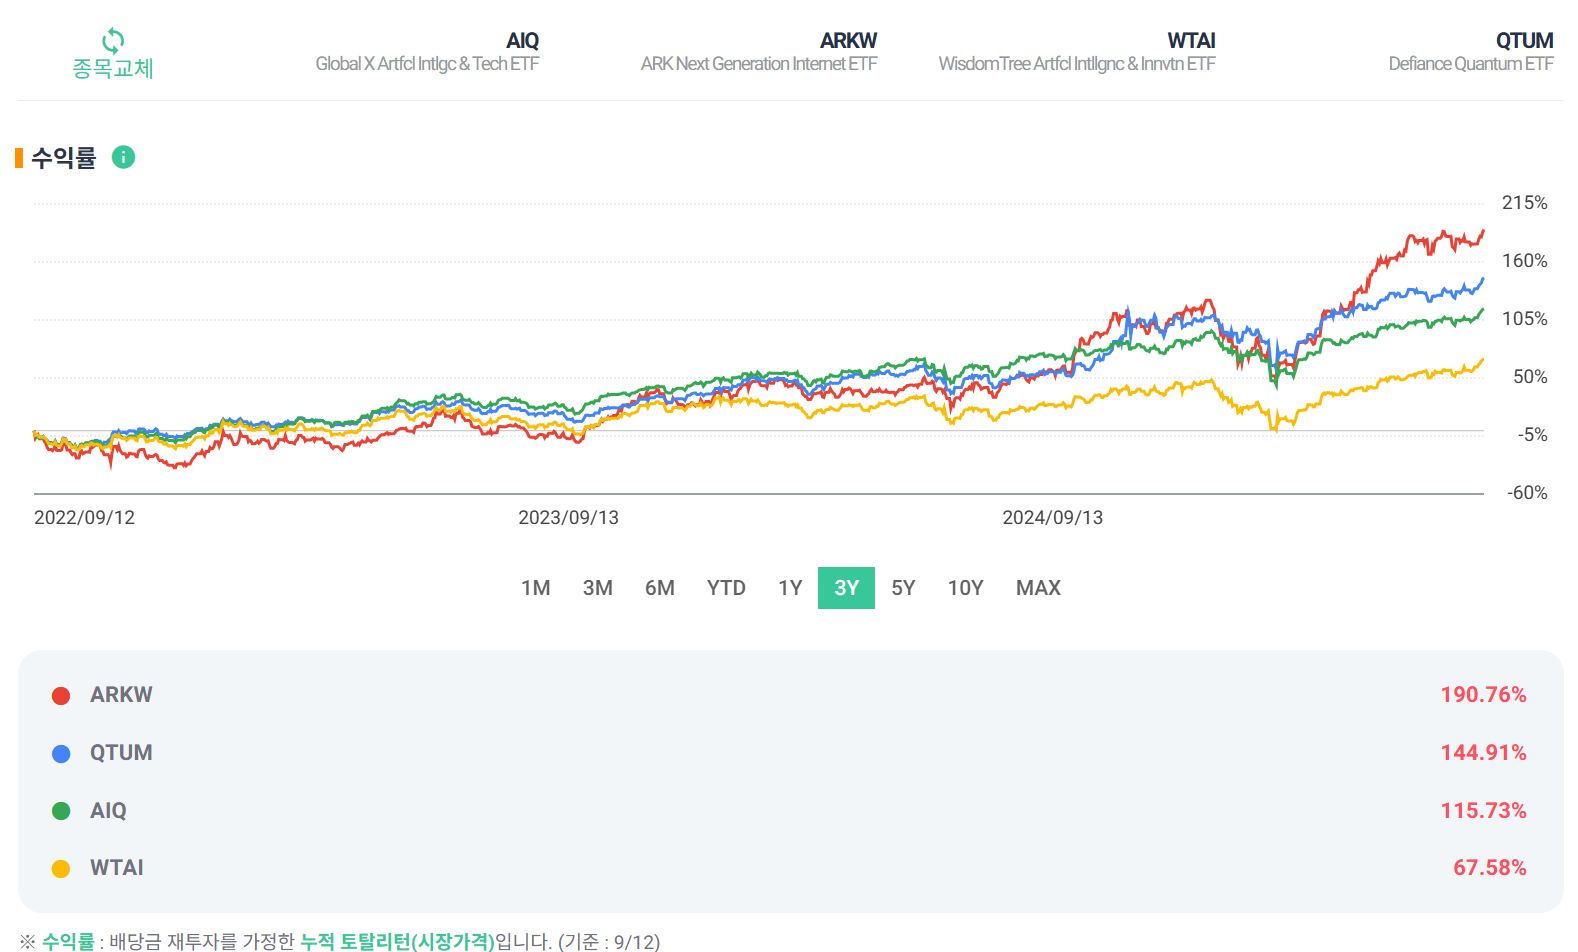Click the AIQ legend label
The width and height of the screenshot is (1578, 952).
[x=108, y=811]
